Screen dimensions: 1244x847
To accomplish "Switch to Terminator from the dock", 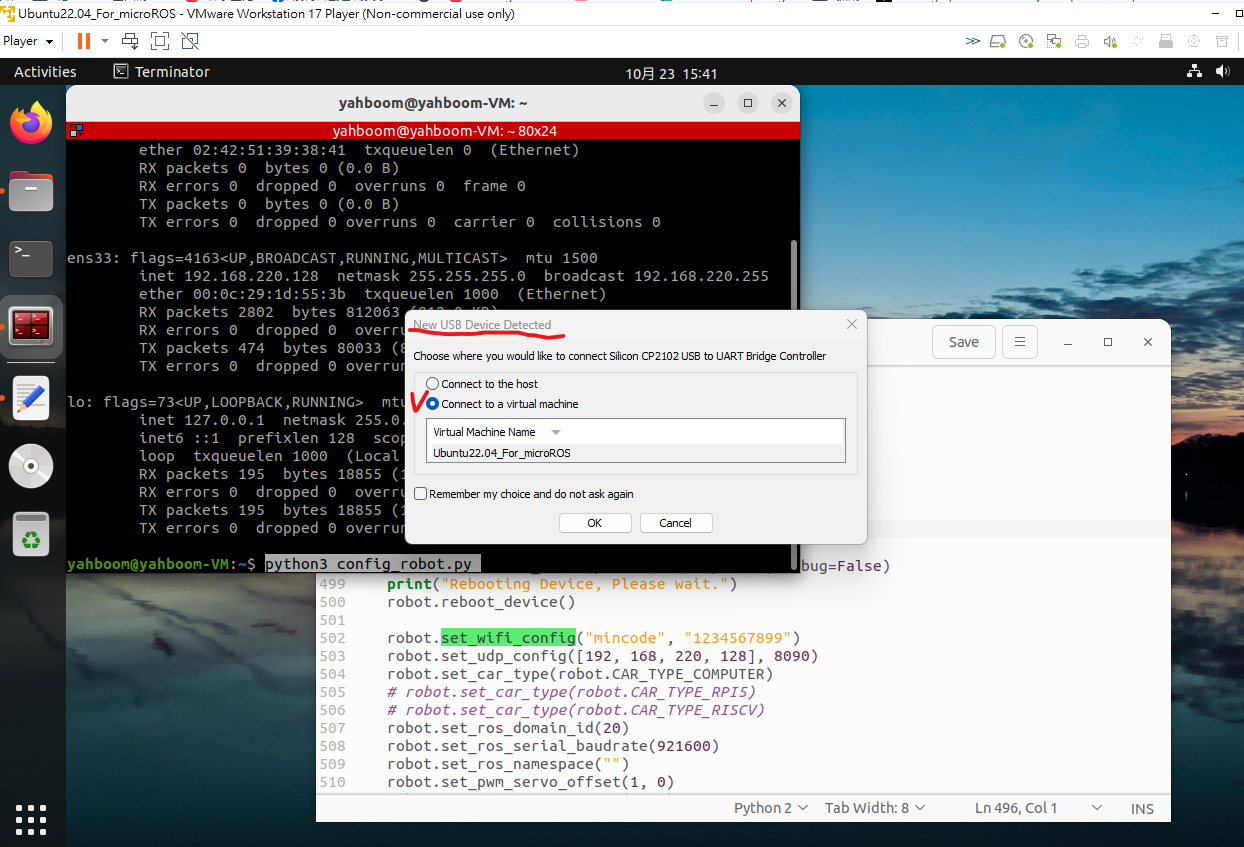I will tap(31, 327).
